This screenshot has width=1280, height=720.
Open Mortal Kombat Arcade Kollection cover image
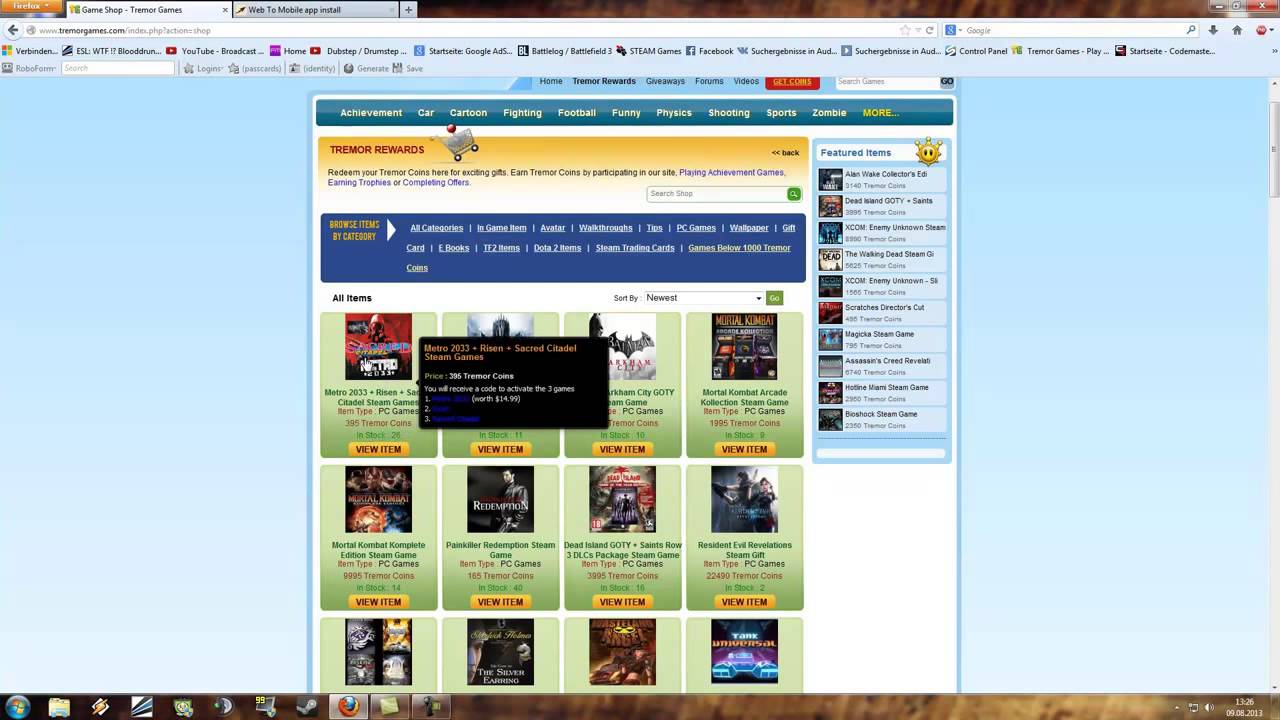pyautogui.click(x=744, y=347)
